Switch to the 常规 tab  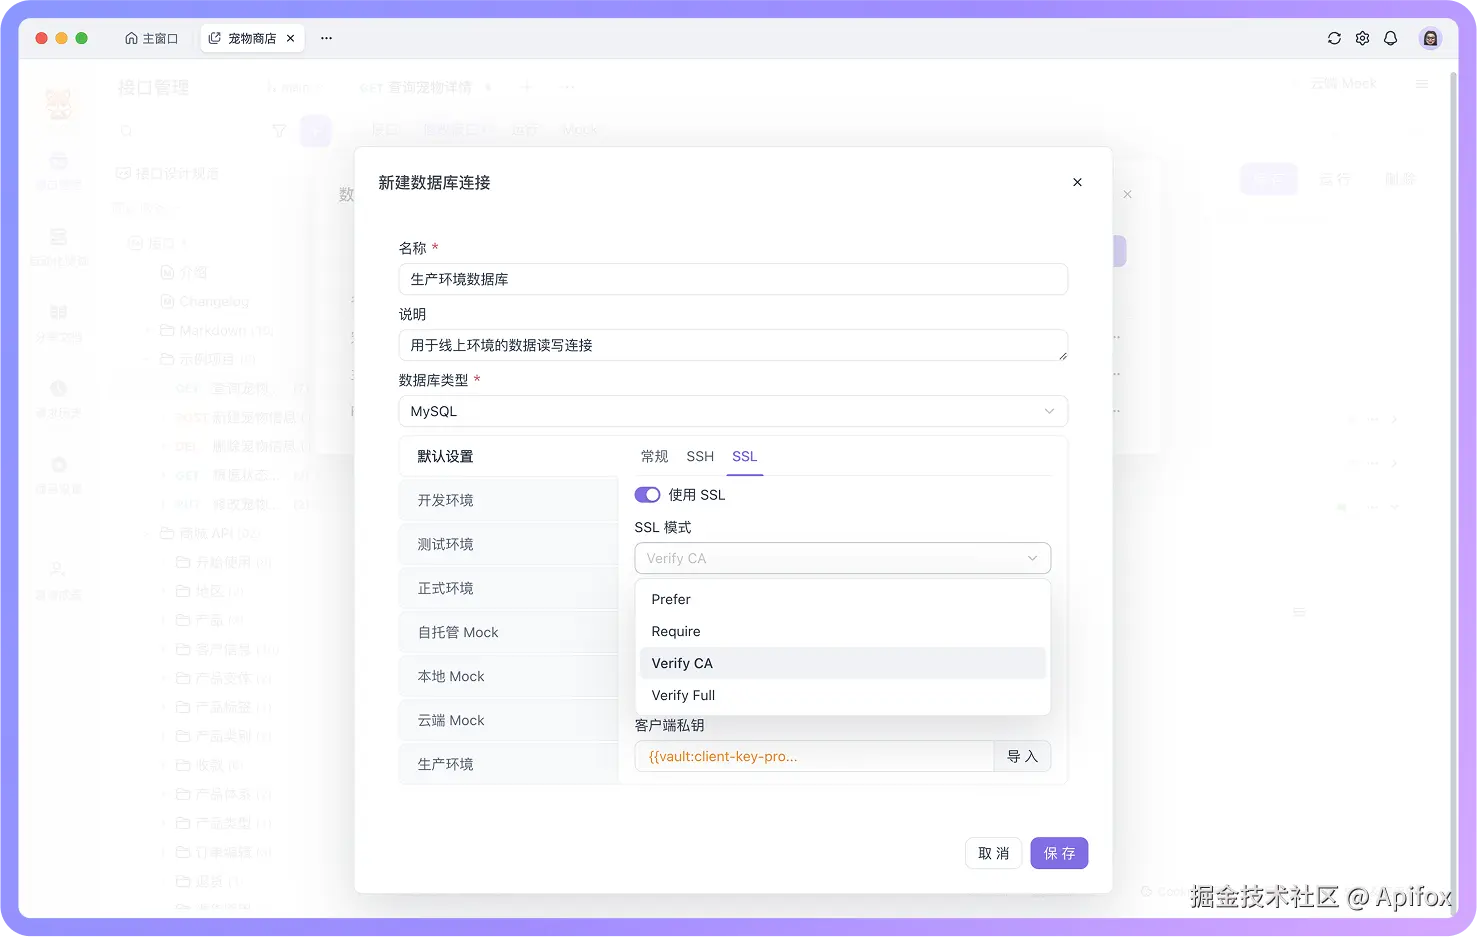[x=654, y=456]
